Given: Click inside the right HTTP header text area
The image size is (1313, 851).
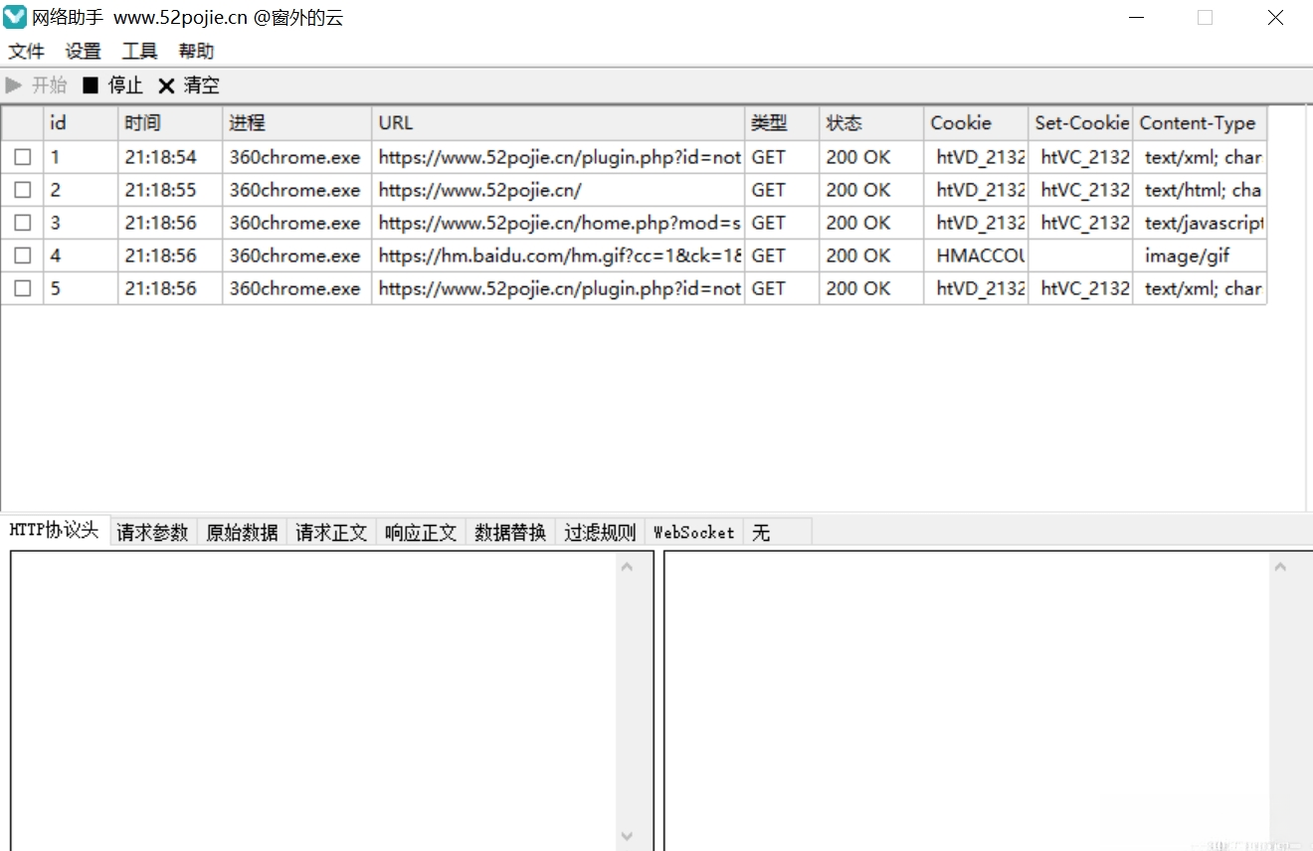Looking at the screenshot, I should click(967, 700).
